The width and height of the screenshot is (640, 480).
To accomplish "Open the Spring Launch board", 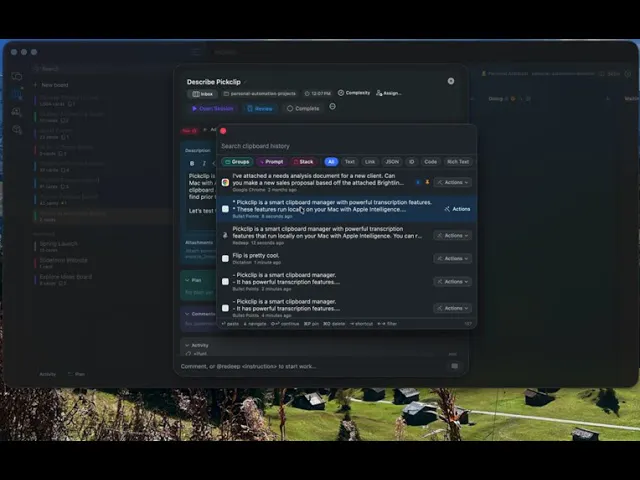I will (x=58, y=244).
